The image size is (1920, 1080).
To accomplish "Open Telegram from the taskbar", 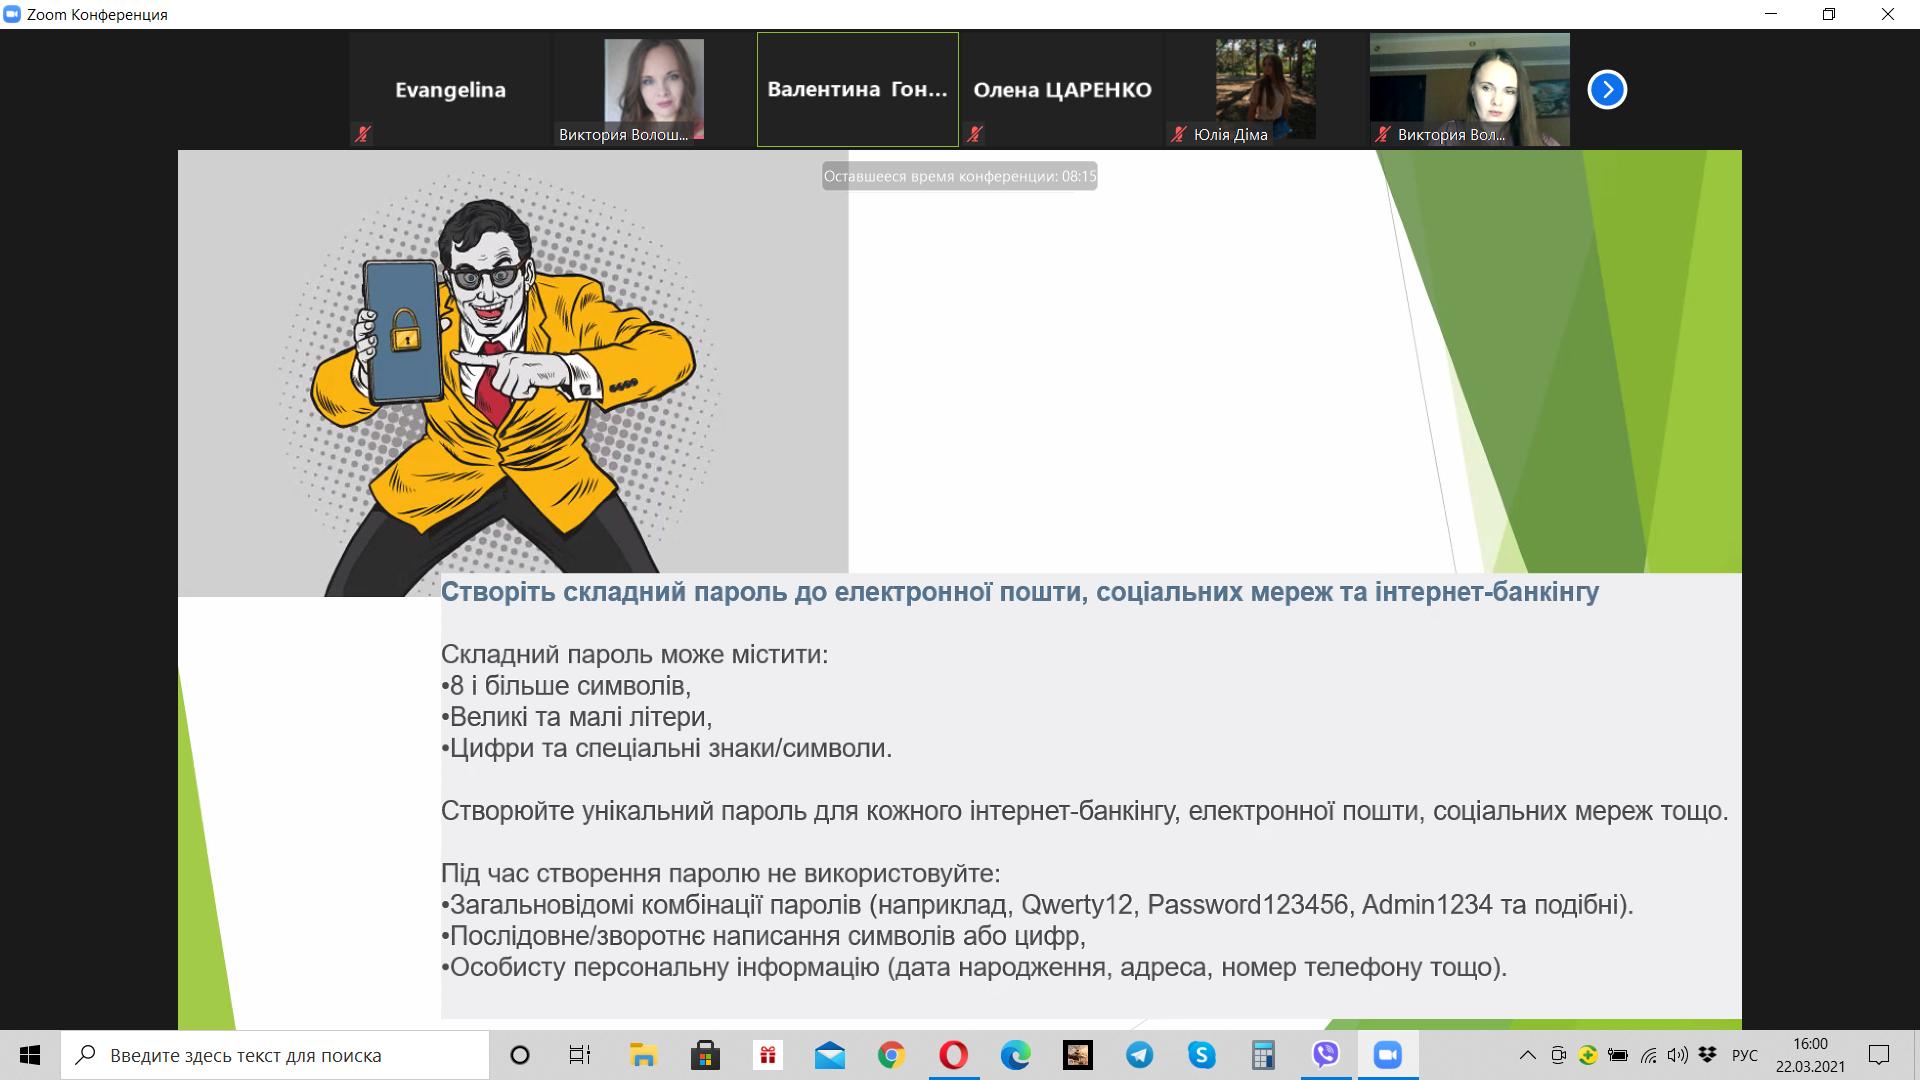I will [1139, 1055].
